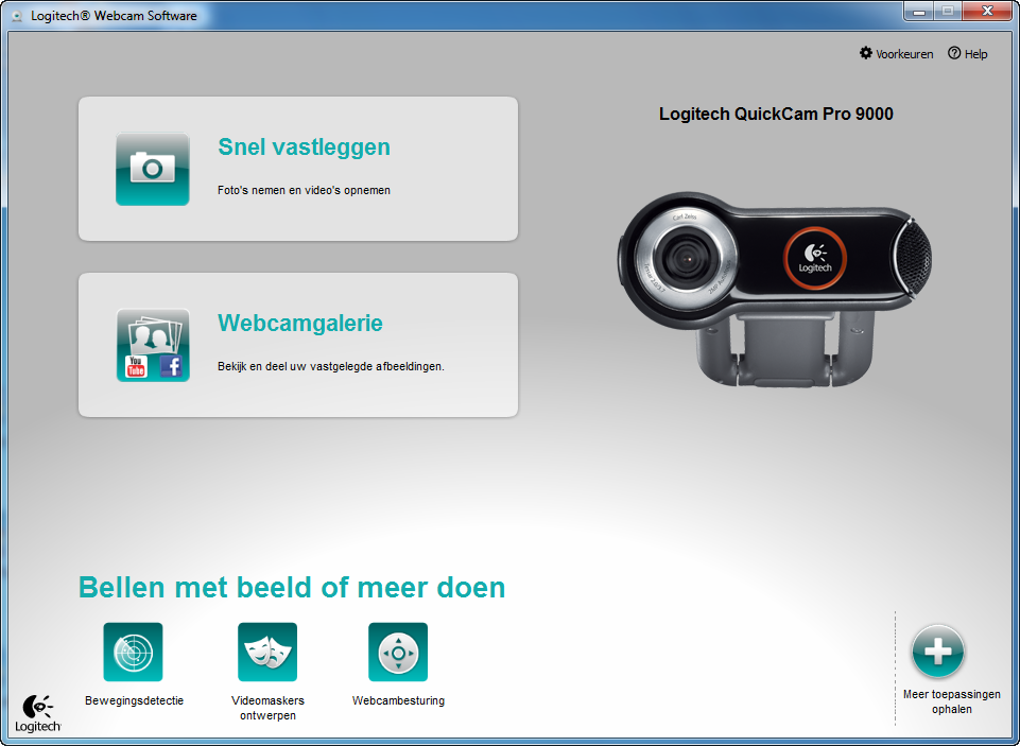Launch Bewegingsdetectie radar icon
This screenshot has height=746, width=1020.
click(x=133, y=652)
